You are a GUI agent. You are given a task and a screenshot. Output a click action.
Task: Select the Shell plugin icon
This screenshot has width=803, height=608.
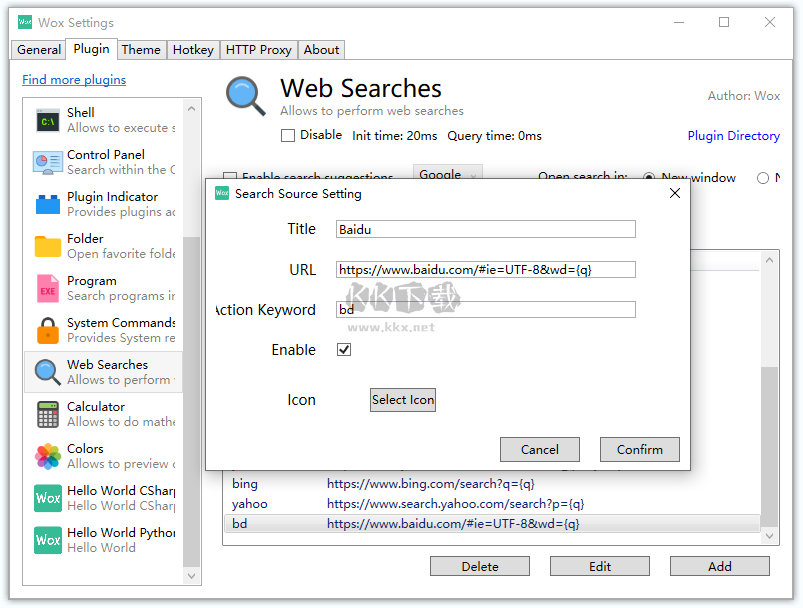tap(48, 121)
